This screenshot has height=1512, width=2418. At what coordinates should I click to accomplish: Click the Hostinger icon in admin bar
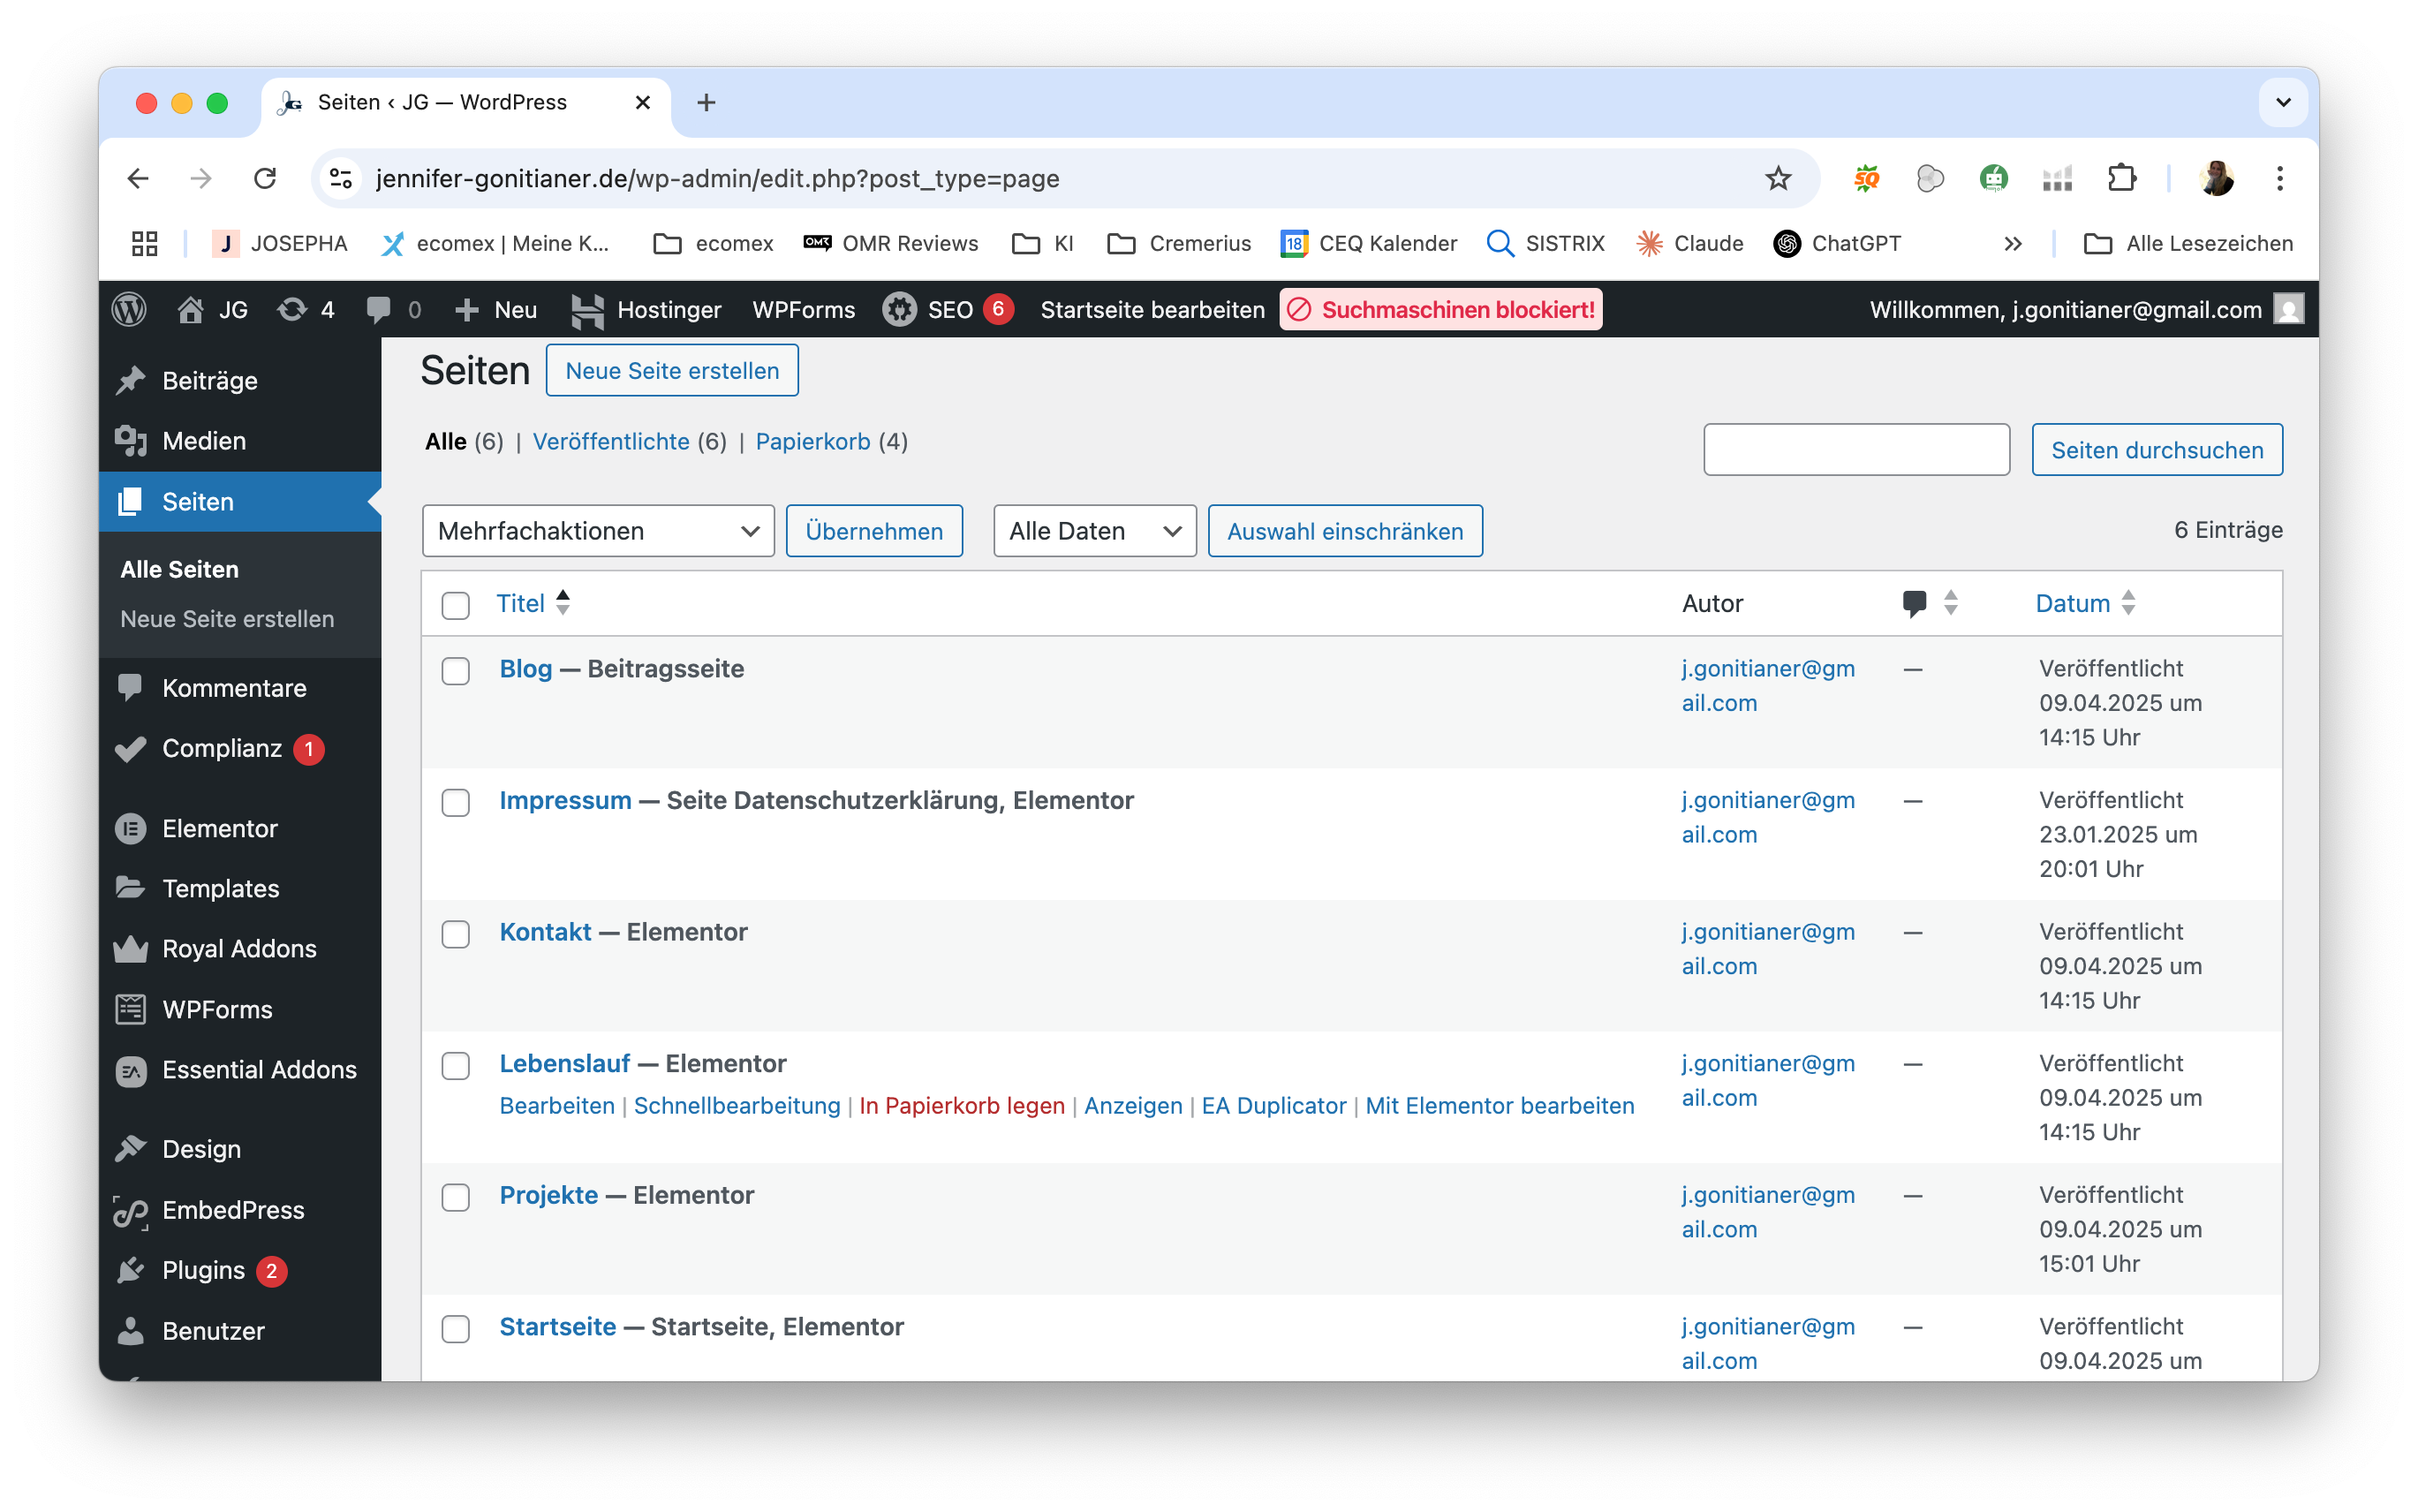pyautogui.click(x=590, y=310)
